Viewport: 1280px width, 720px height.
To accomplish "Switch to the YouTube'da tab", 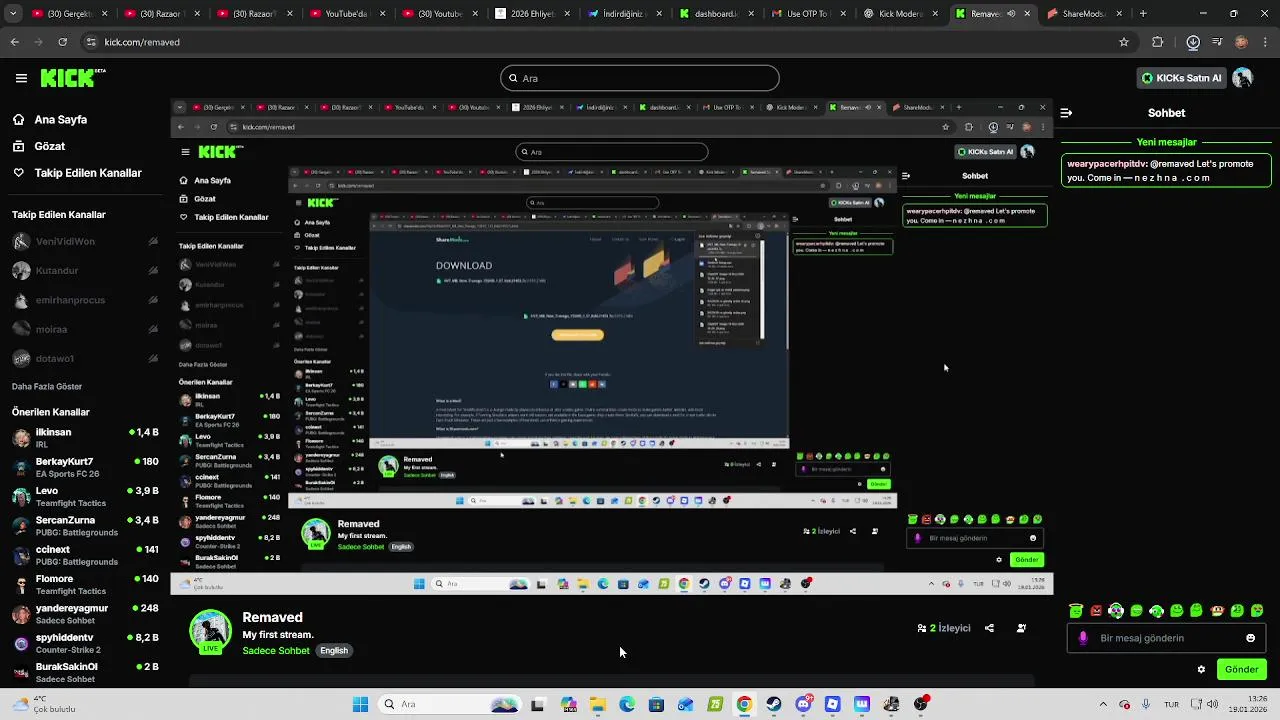I will point(347,14).
